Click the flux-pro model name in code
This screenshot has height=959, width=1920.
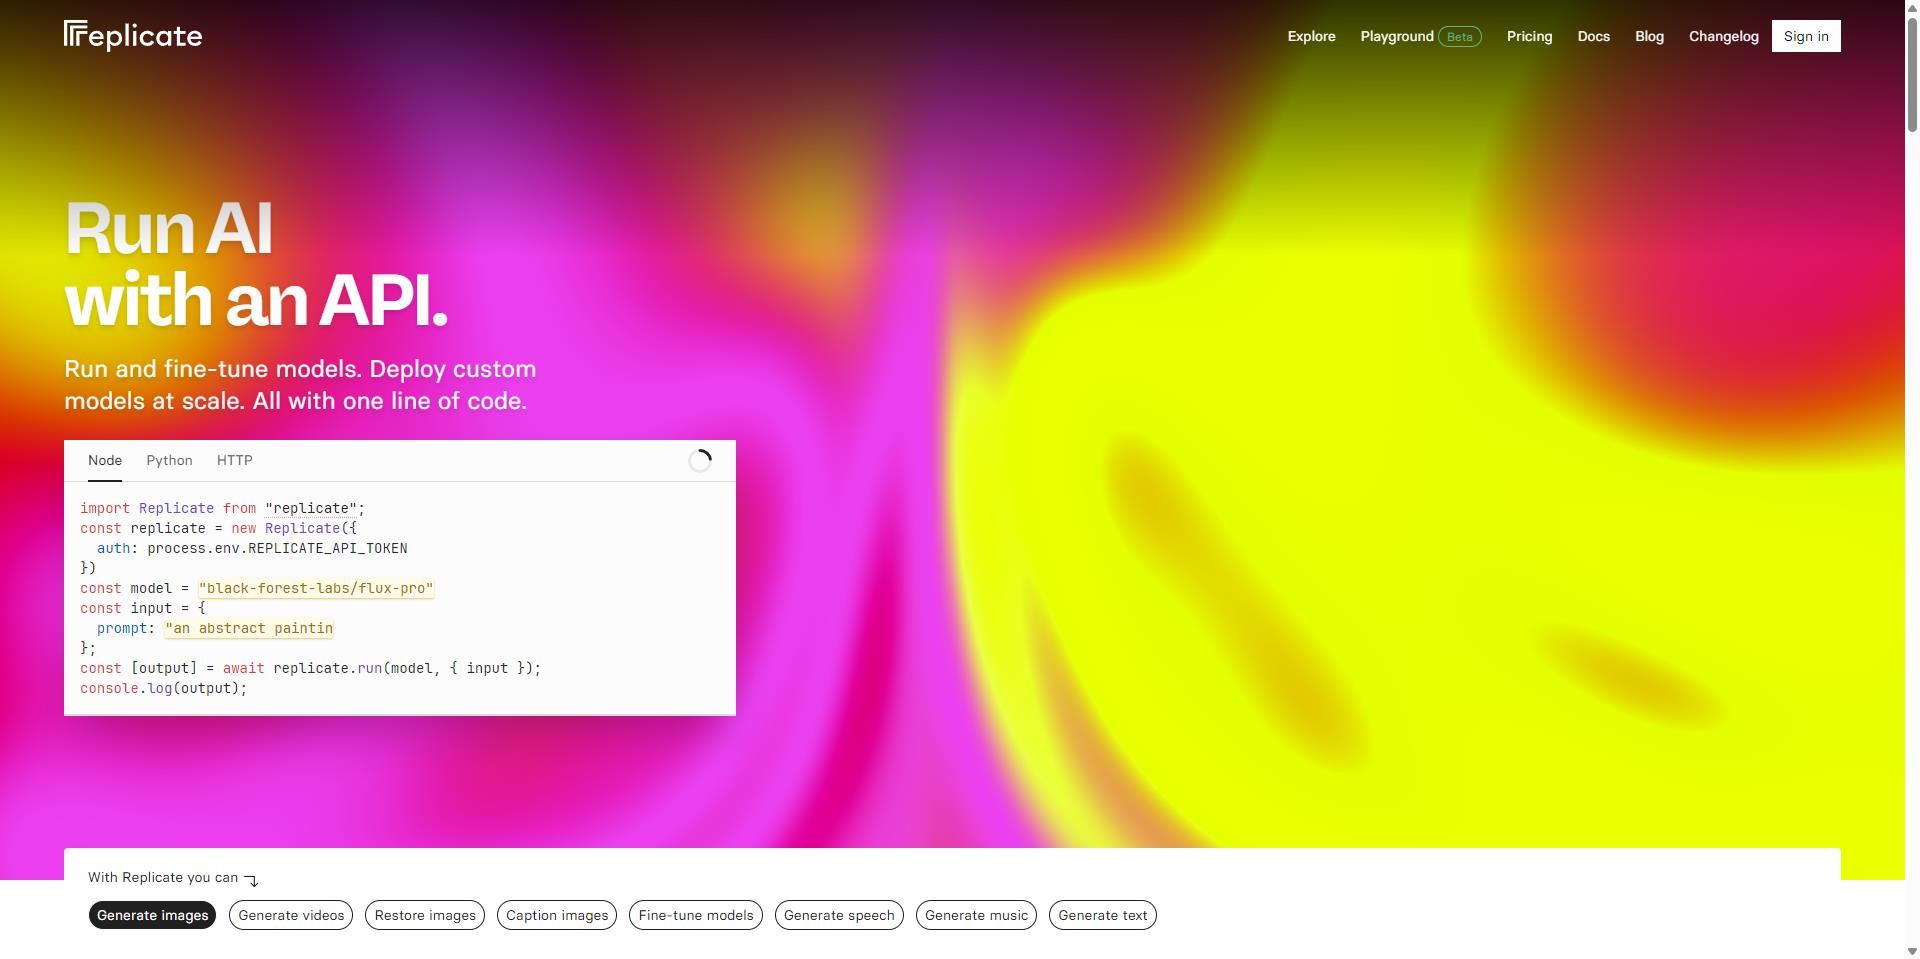(316, 589)
